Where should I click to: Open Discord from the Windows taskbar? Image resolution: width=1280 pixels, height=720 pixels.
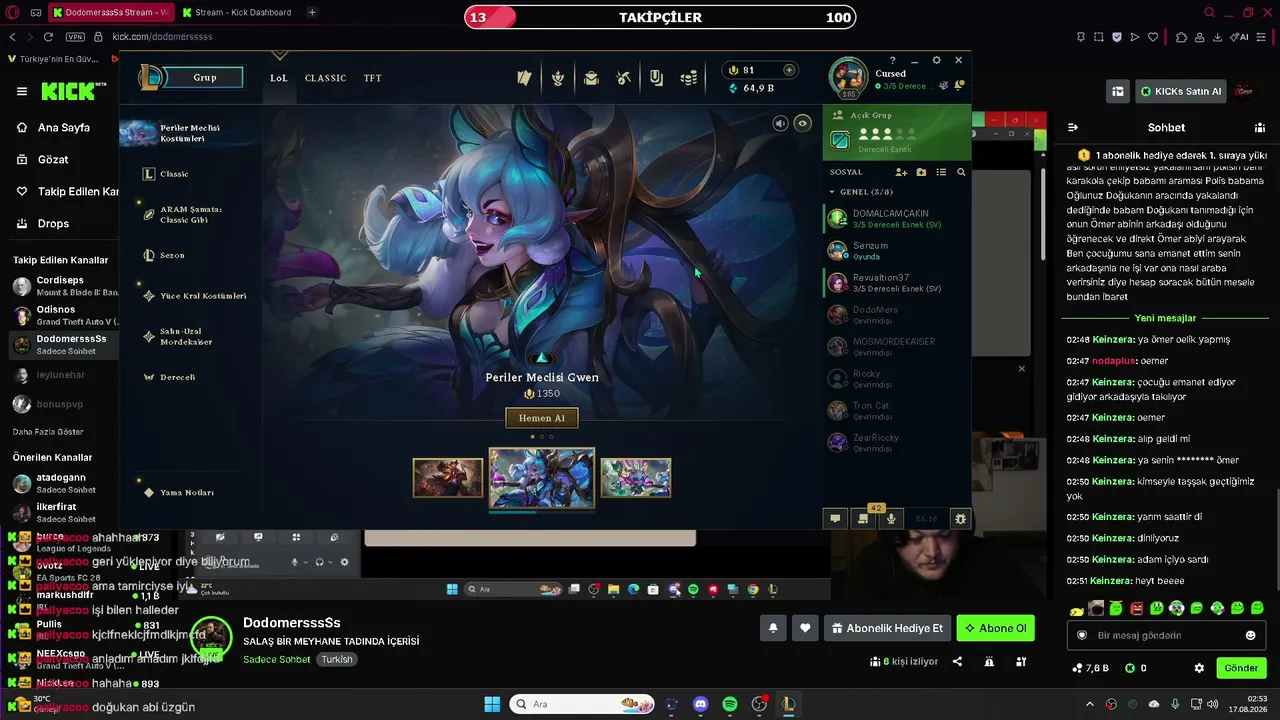pos(700,704)
